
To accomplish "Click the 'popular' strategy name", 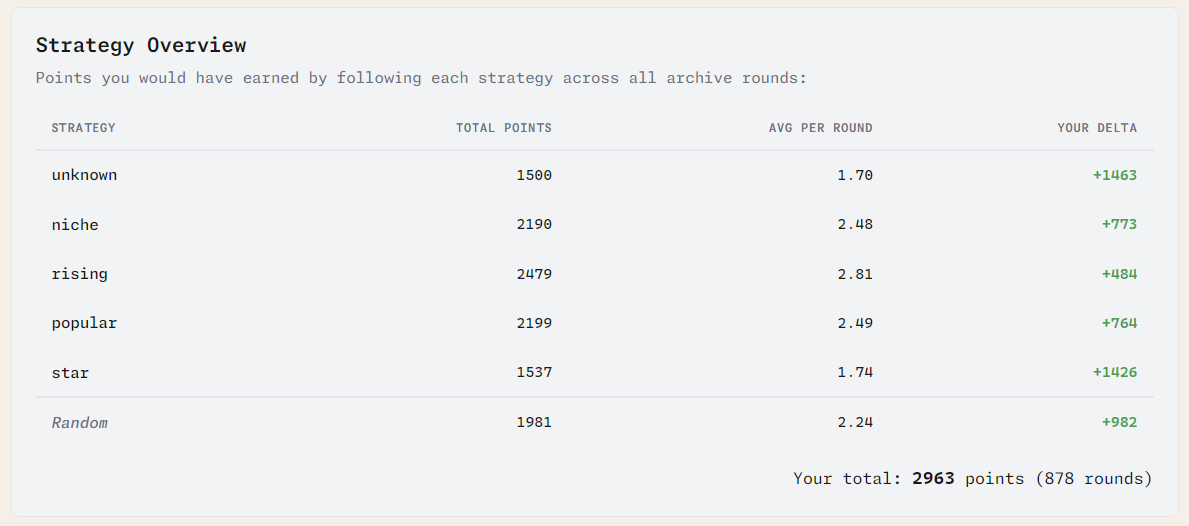I will [x=84, y=323].
